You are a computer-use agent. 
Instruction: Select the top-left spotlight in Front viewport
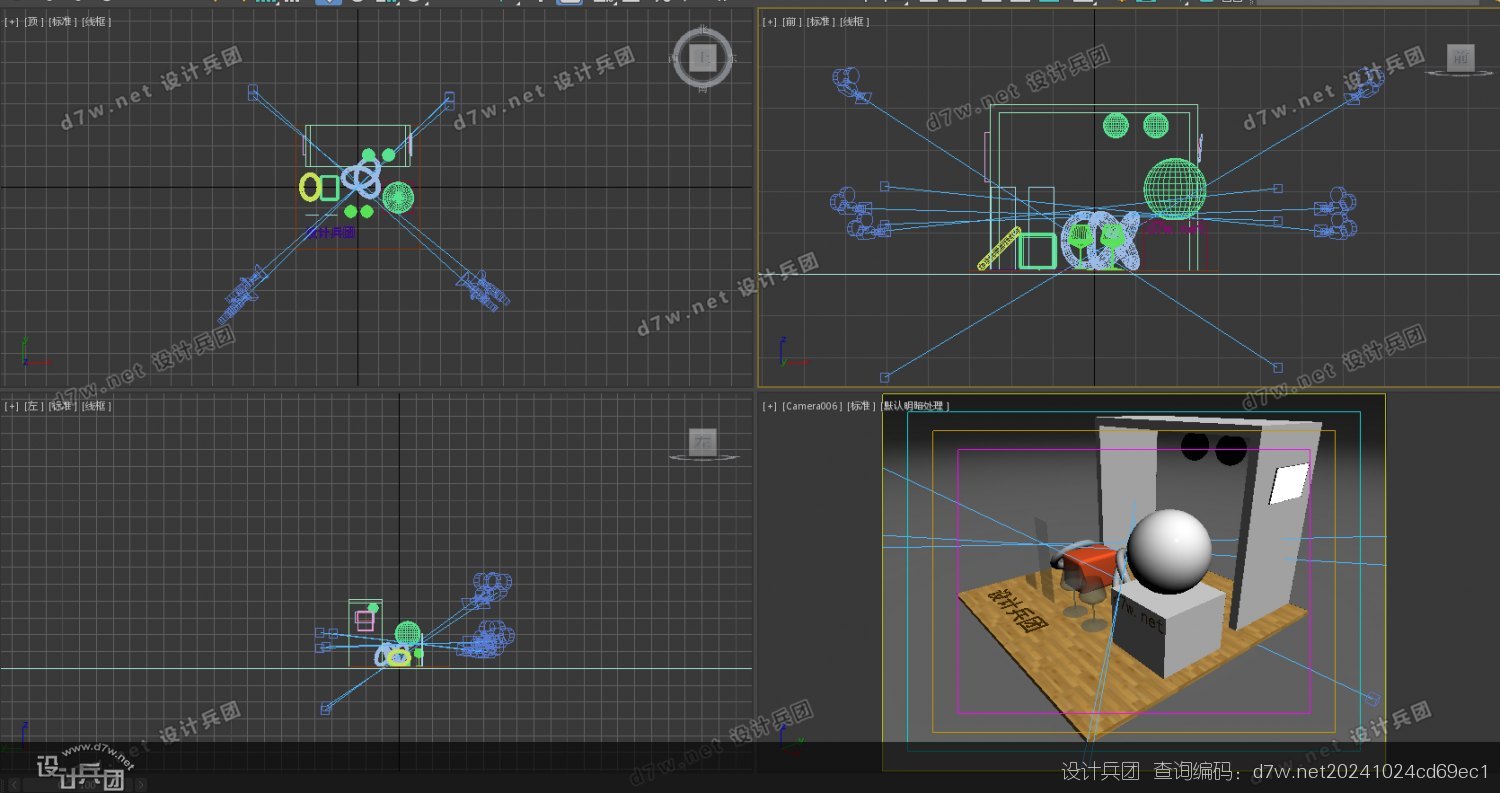click(x=851, y=84)
